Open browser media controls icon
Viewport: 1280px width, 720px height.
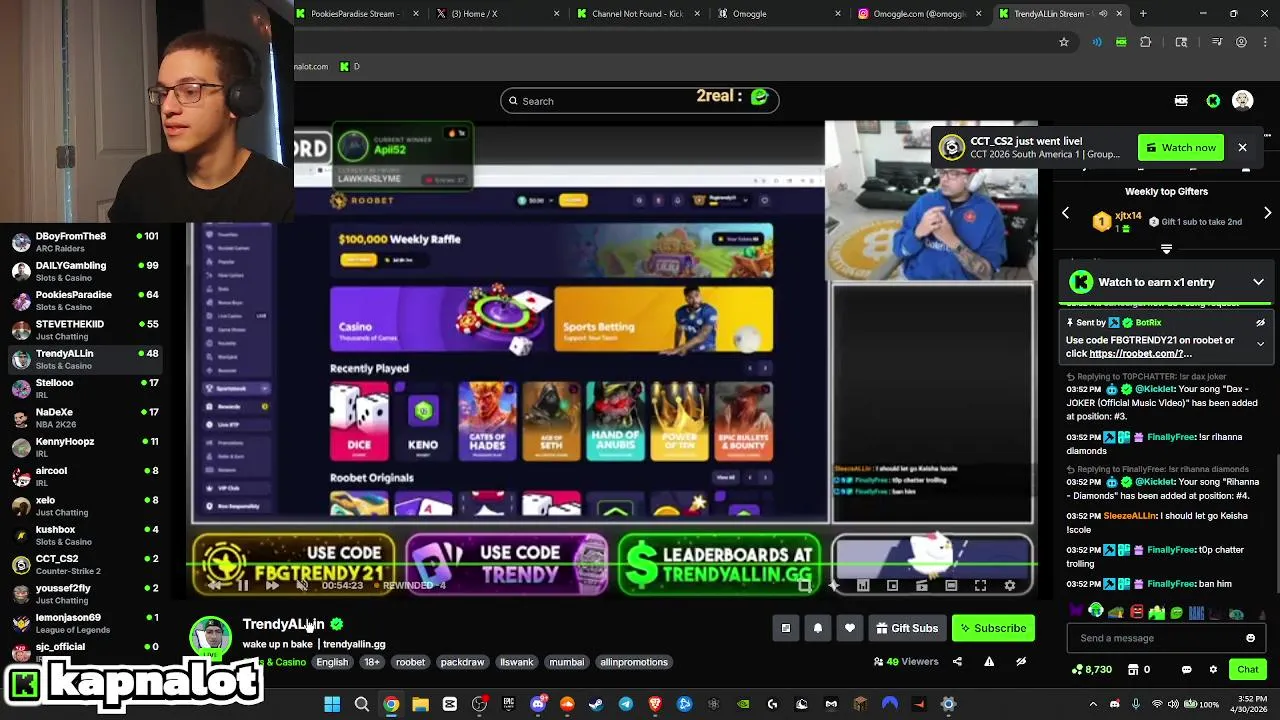[1217, 42]
